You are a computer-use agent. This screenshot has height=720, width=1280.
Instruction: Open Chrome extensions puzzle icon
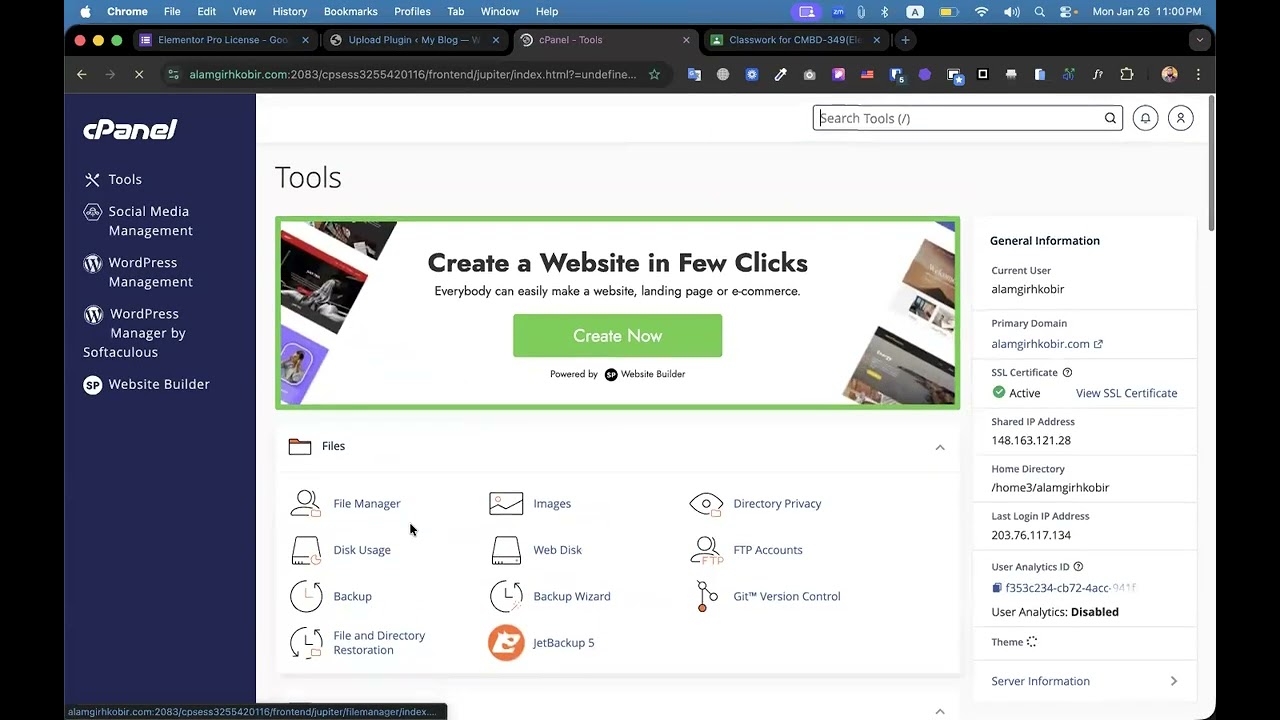[1127, 74]
